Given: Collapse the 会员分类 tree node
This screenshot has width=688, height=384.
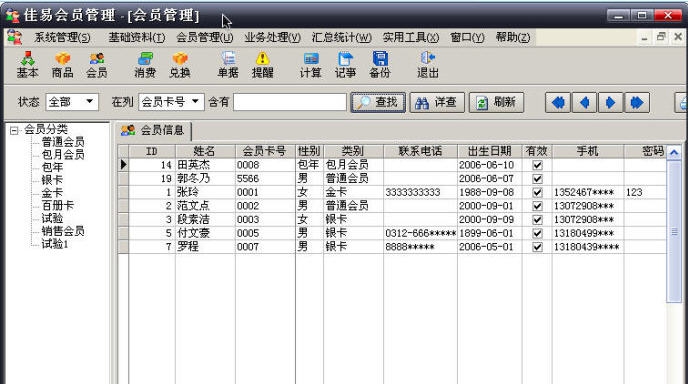Looking at the screenshot, I should coord(14,130).
